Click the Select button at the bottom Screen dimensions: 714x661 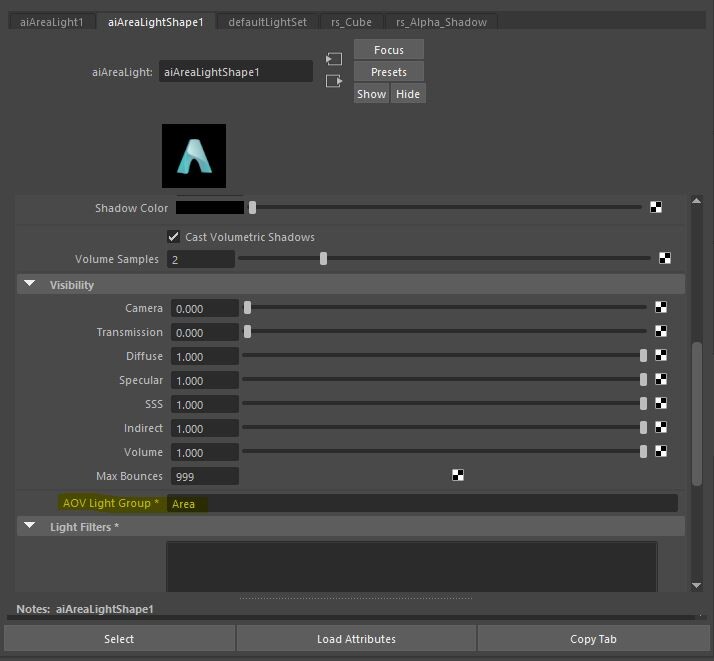coord(119,639)
